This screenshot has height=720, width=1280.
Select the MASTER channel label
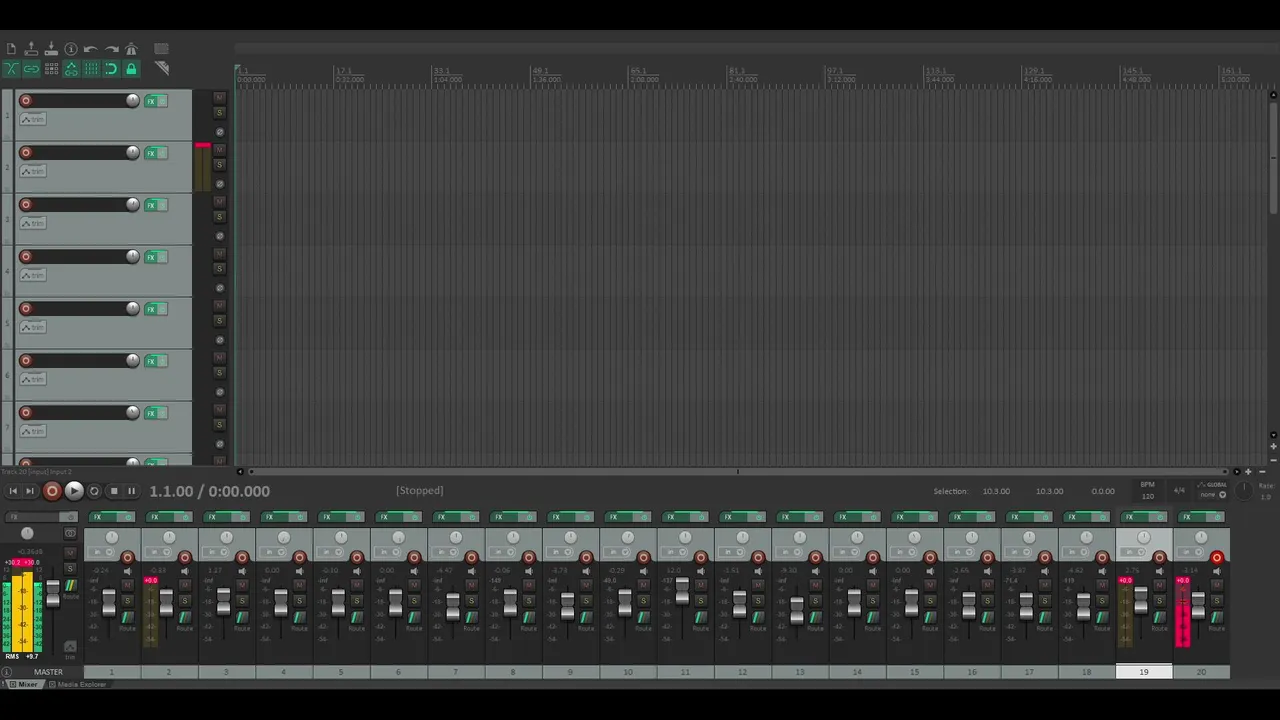point(48,672)
